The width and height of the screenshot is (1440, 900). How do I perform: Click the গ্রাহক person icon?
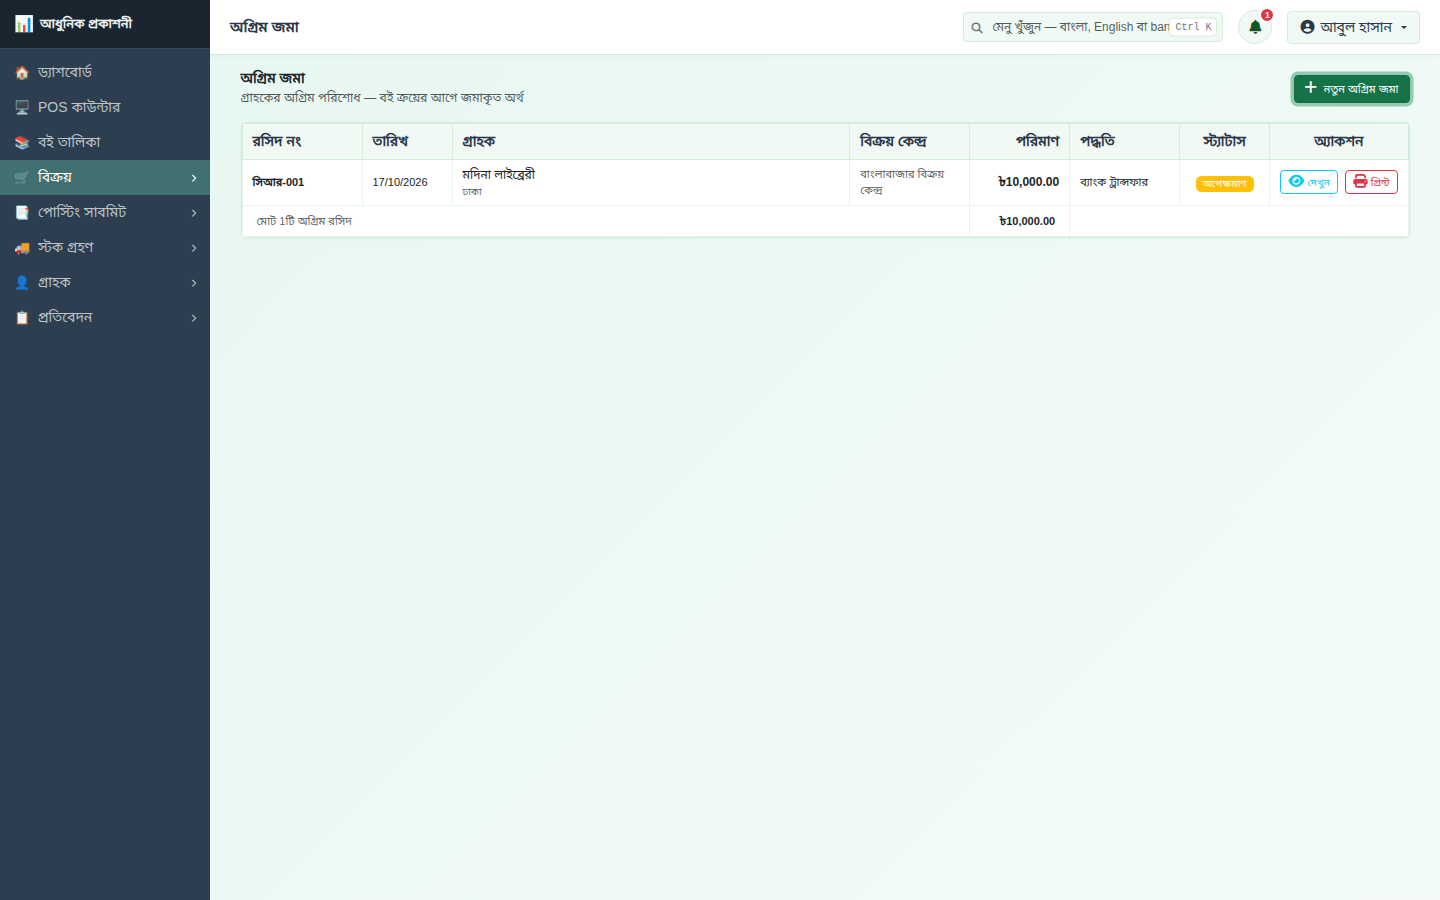[22, 283]
